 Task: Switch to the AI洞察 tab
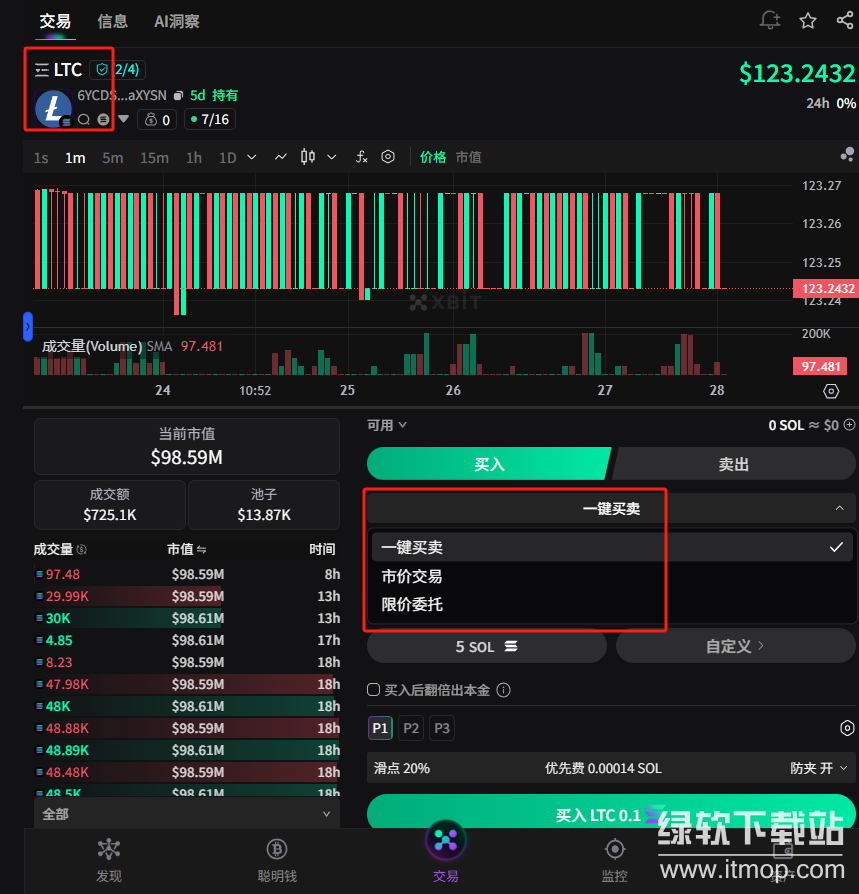pyautogui.click(x=177, y=21)
